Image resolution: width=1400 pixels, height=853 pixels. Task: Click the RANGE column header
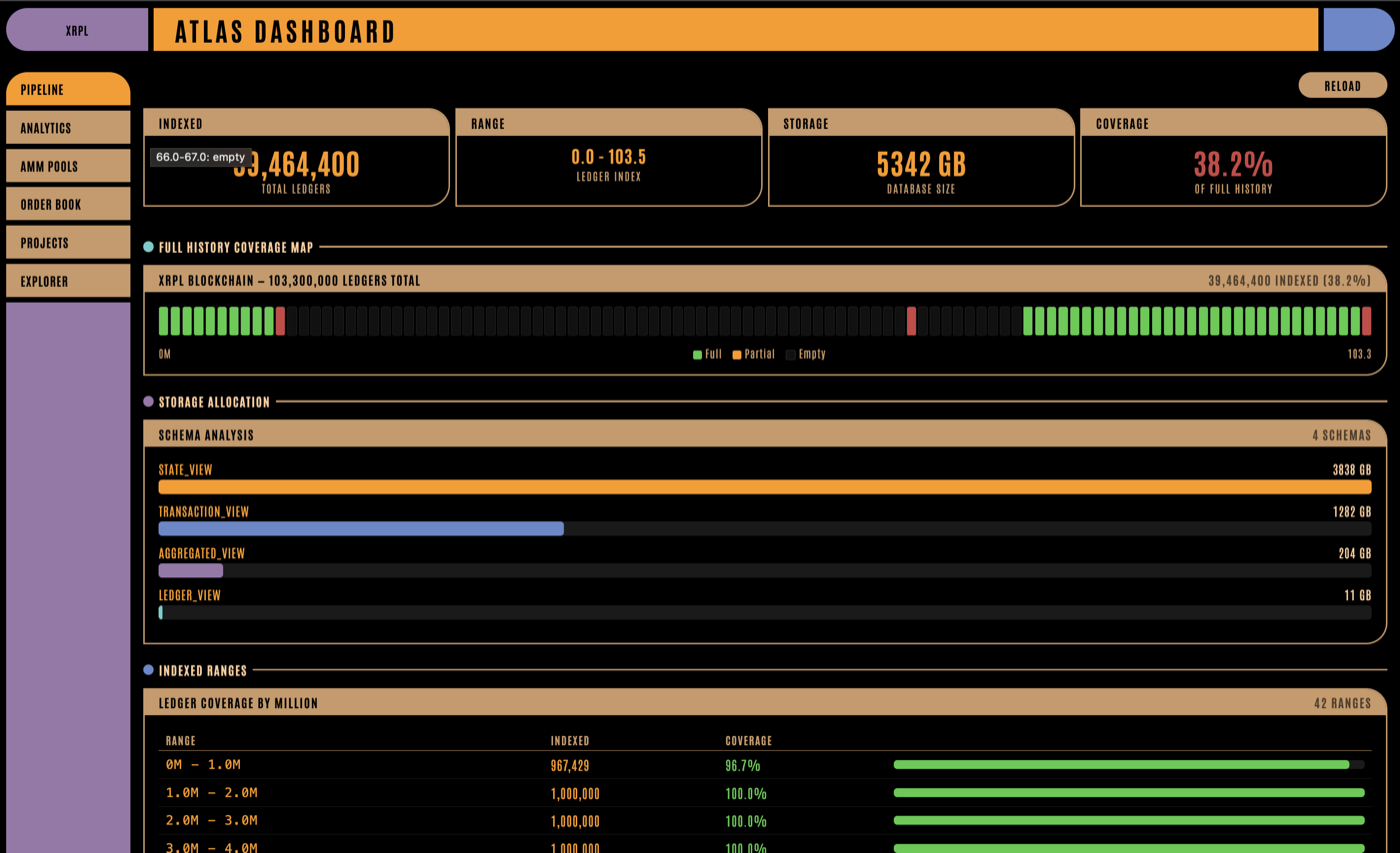pyautogui.click(x=181, y=741)
